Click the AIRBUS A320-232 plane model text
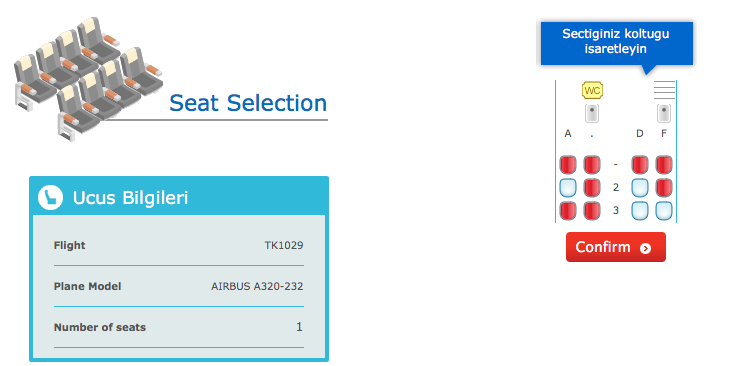 [x=257, y=286]
